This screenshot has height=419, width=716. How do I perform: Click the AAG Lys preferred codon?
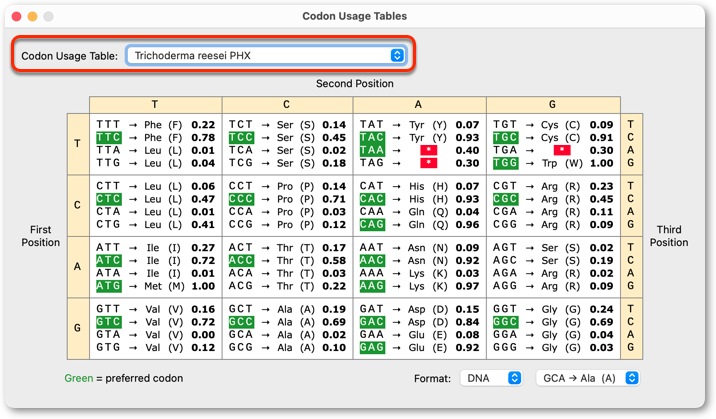(x=372, y=286)
